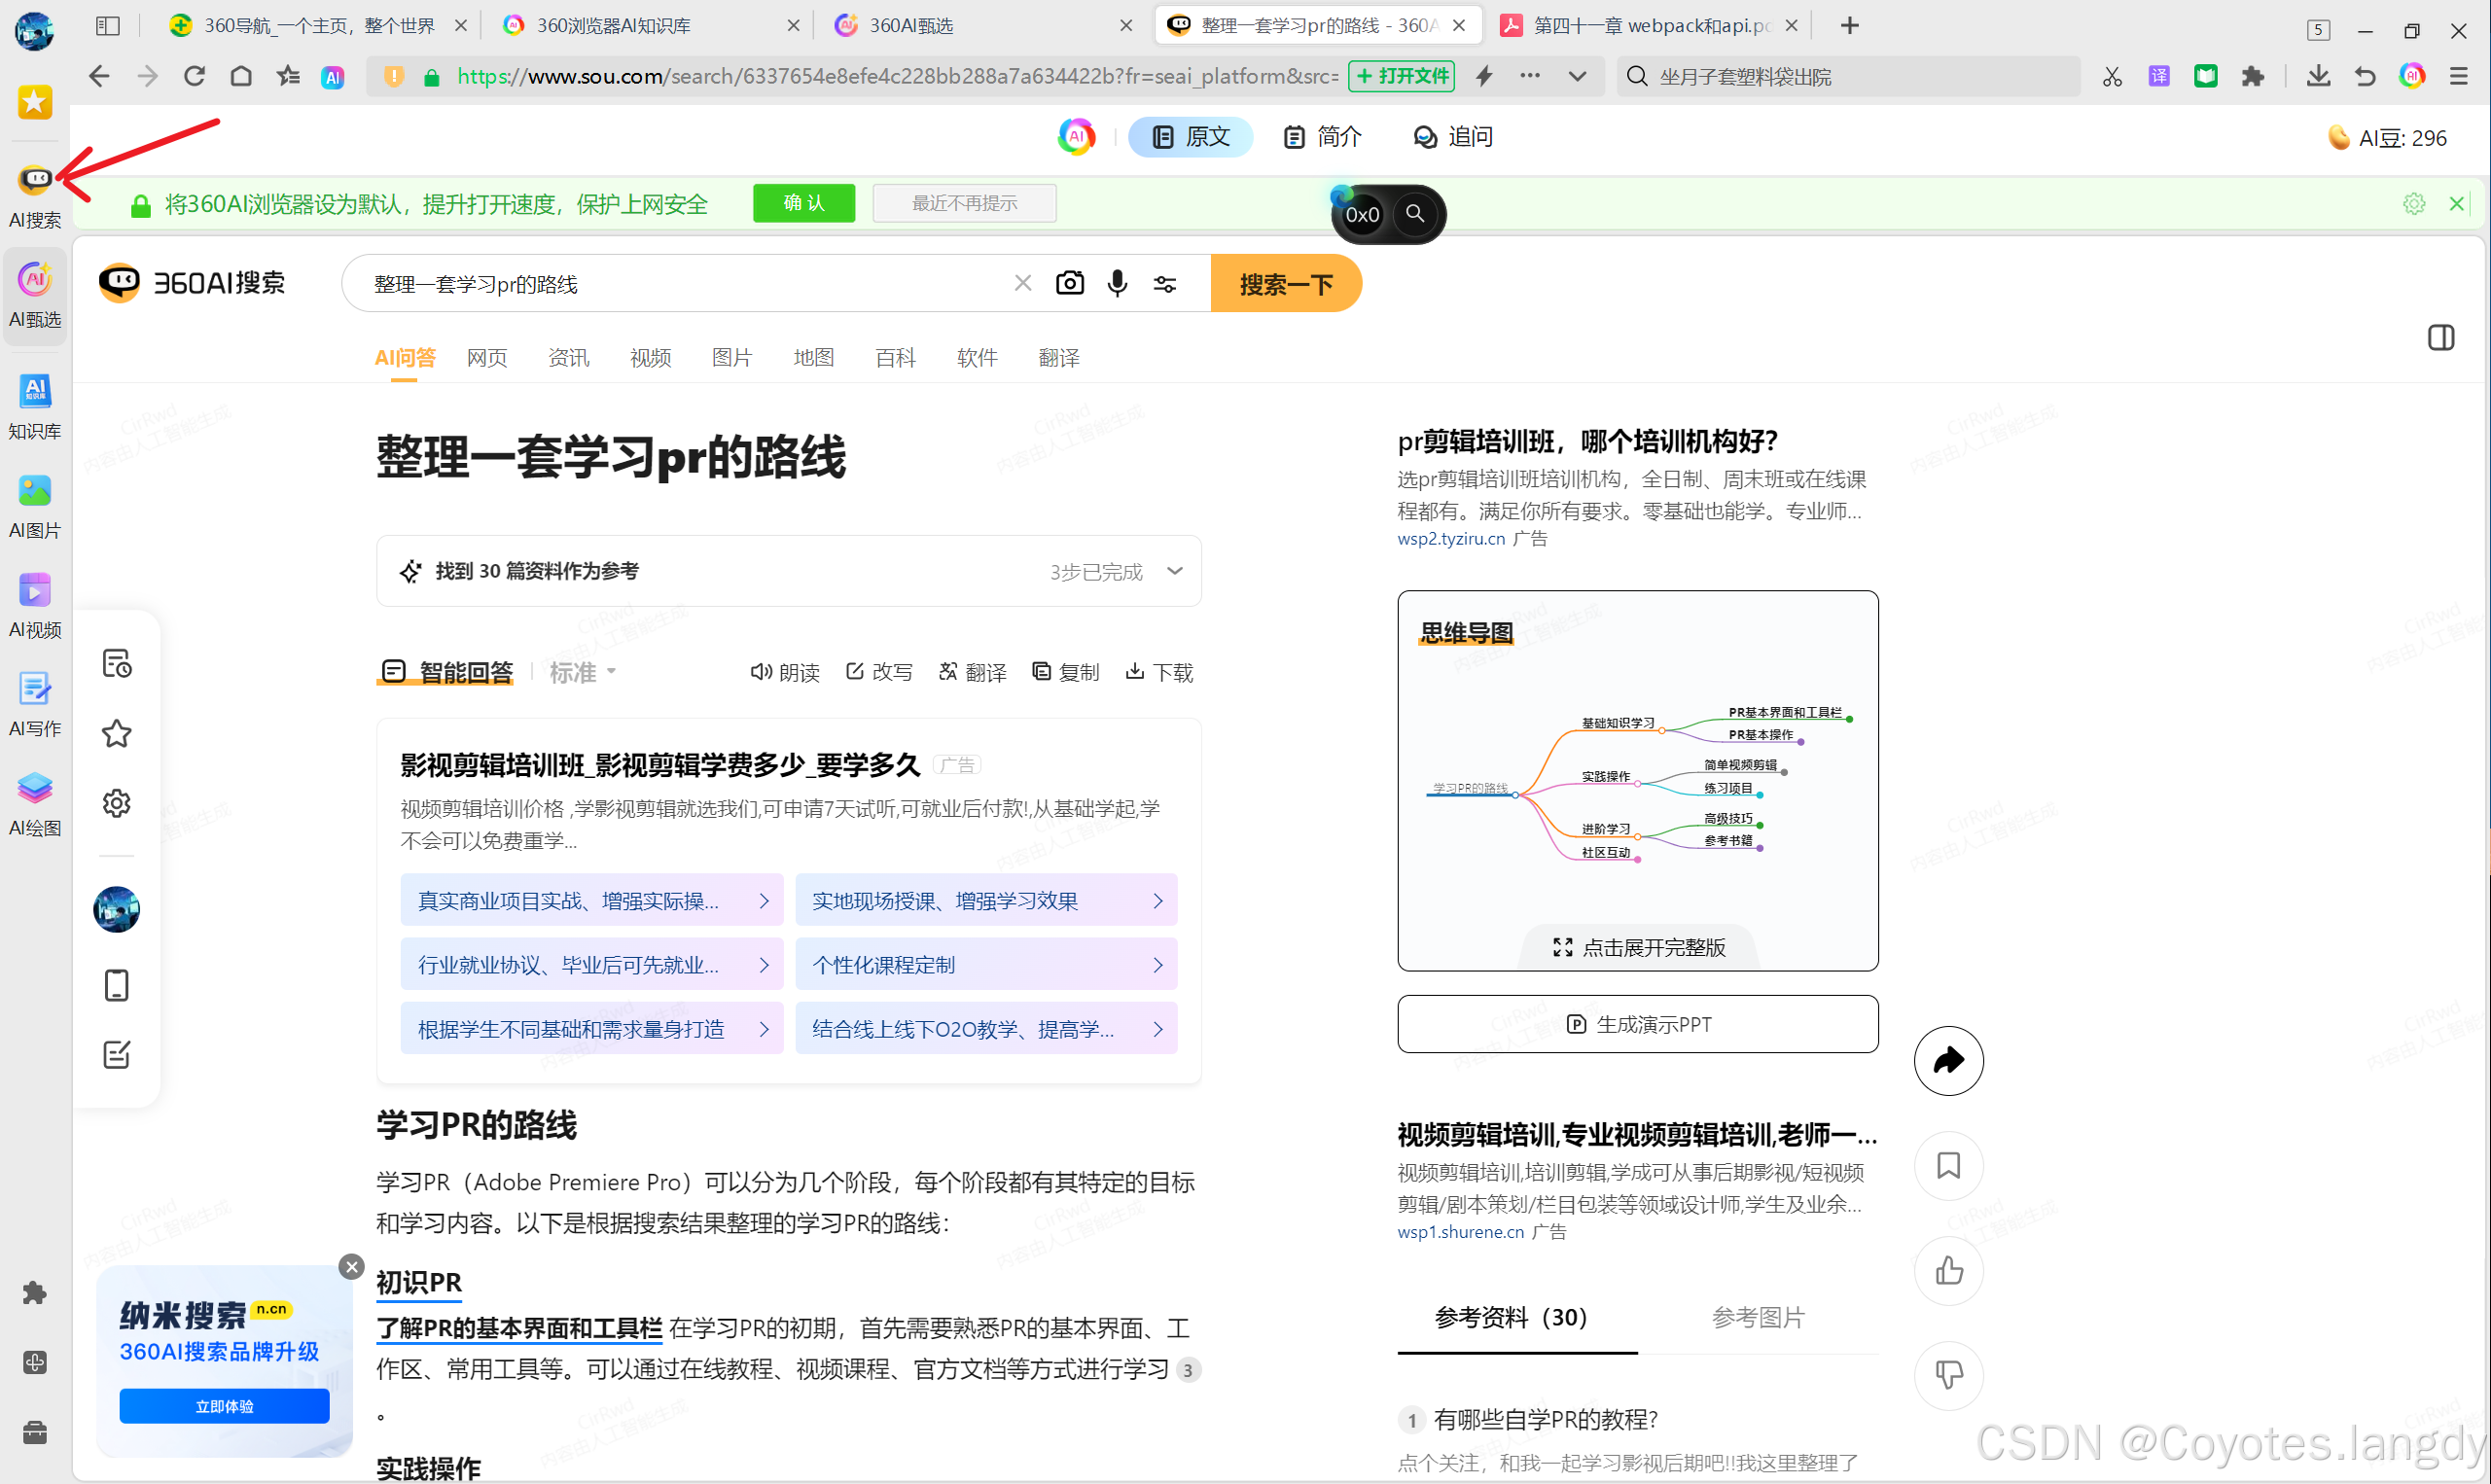The image size is (2491, 1484).
Task: Click the thumbs-up like icon
Action: pyautogui.click(x=1948, y=1270)
